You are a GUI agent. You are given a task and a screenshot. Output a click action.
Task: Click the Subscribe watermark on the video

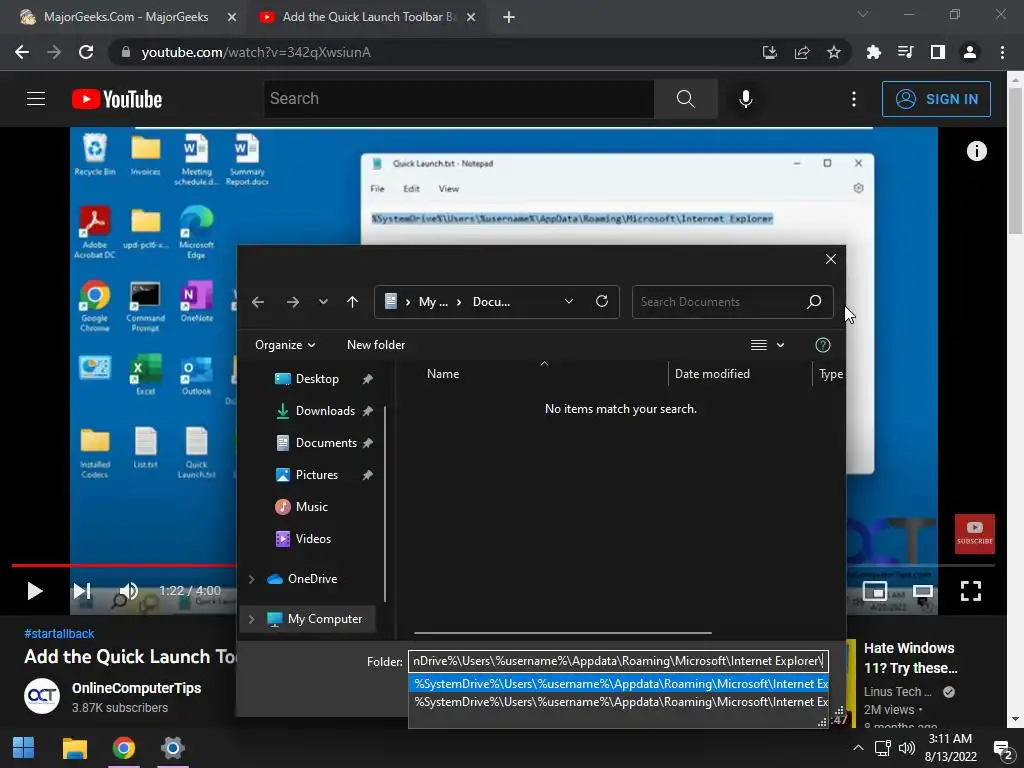(x=974, y=534)
